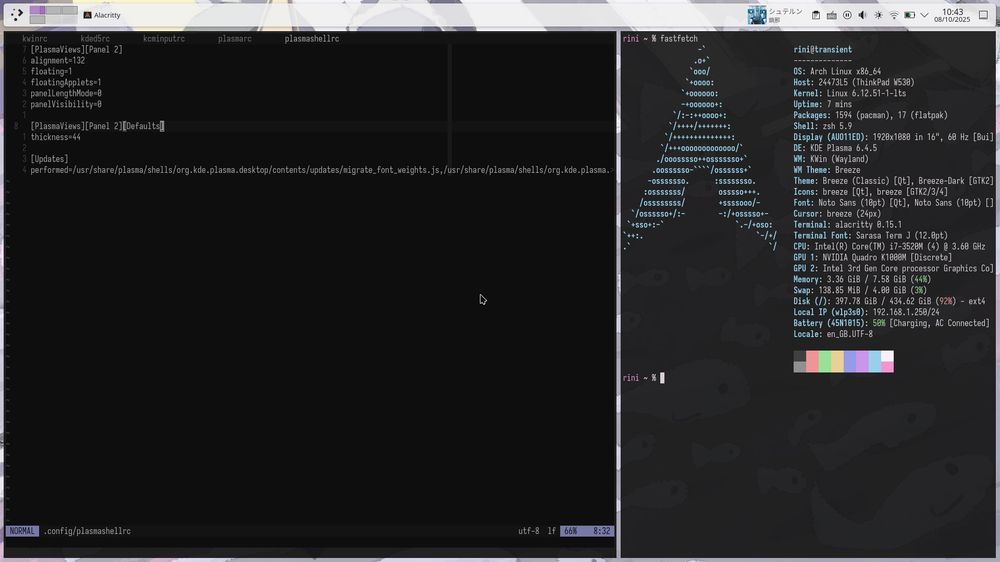Switch to the kcminputrc buffer tab
The image size is (1000, 562).
click(164, 39)
